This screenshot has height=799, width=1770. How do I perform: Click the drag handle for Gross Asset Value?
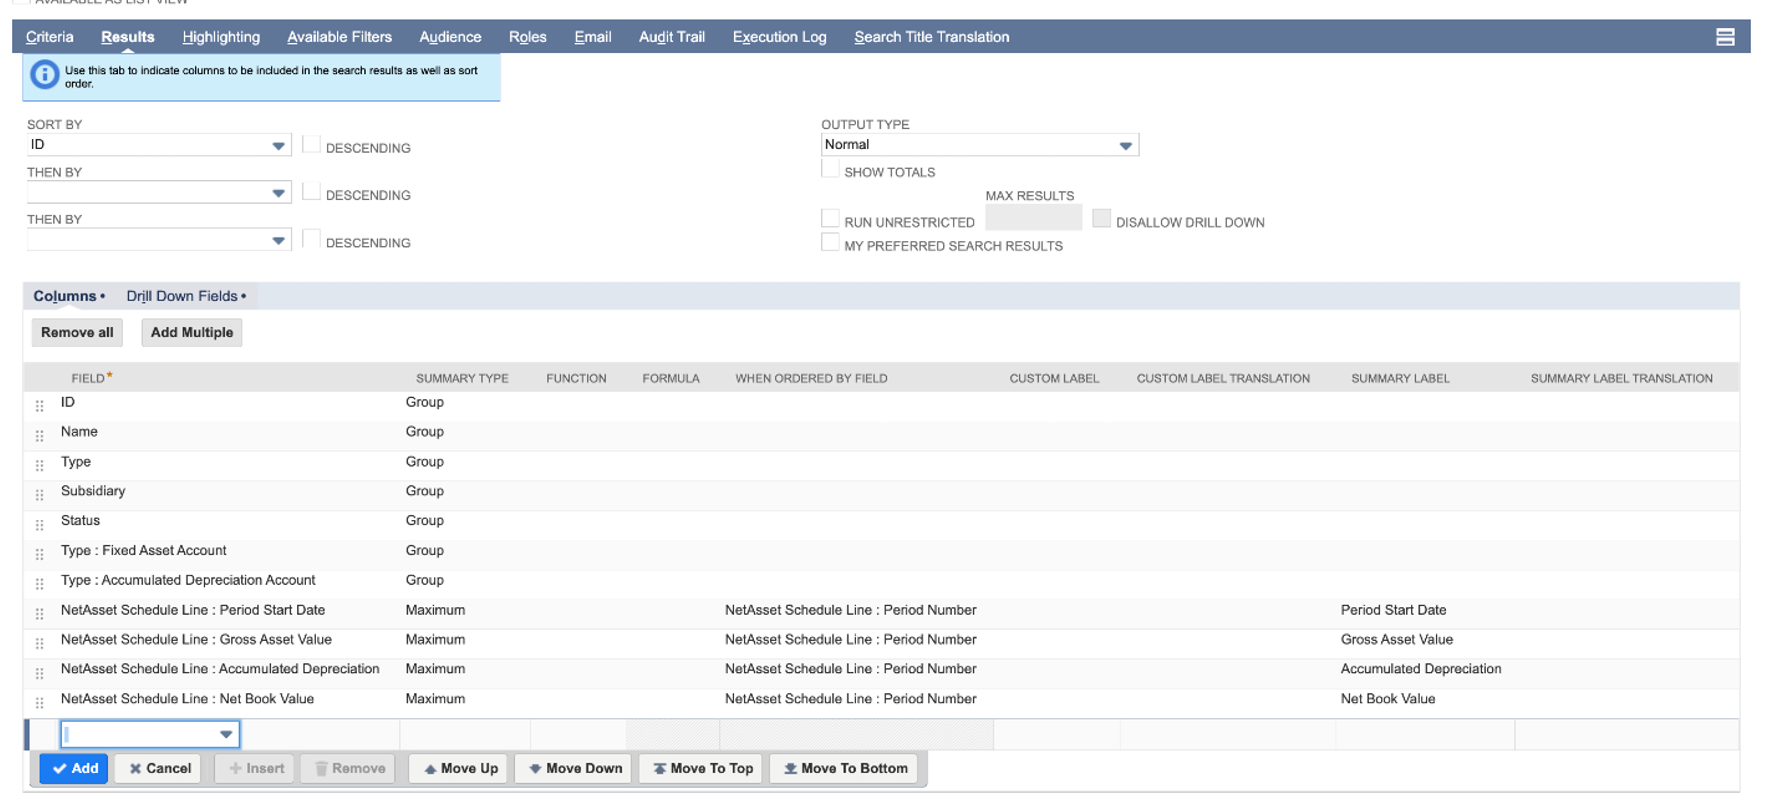click(x=40, y=643)
